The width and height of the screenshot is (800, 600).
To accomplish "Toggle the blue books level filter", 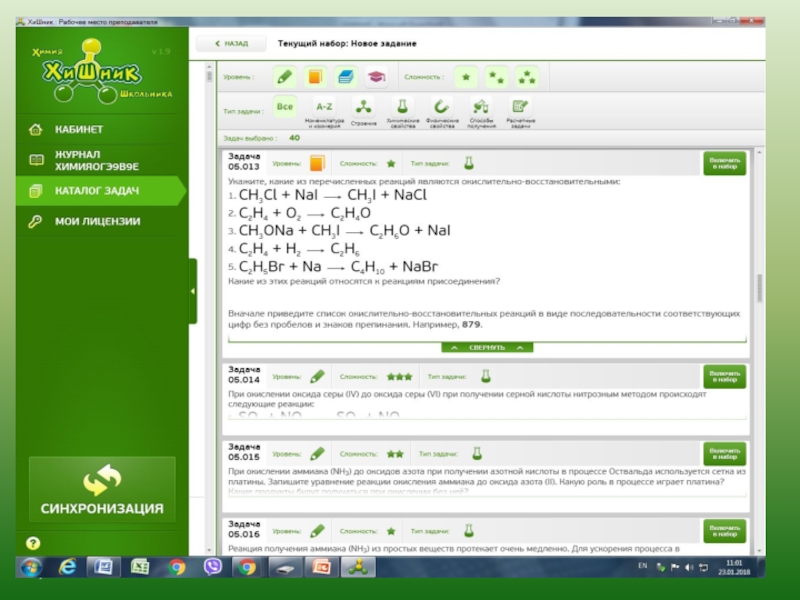I will [x=346, y=77].
